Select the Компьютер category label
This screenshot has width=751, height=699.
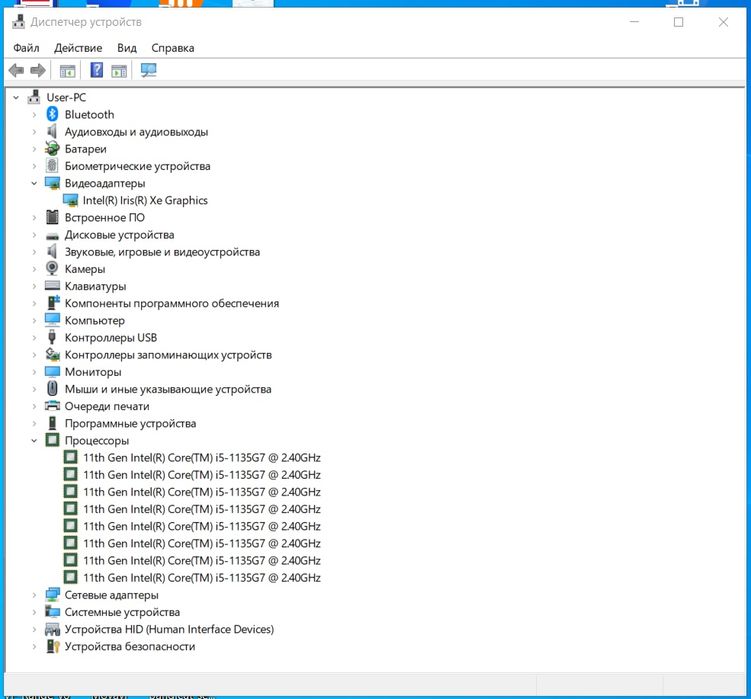click(95, 321)
